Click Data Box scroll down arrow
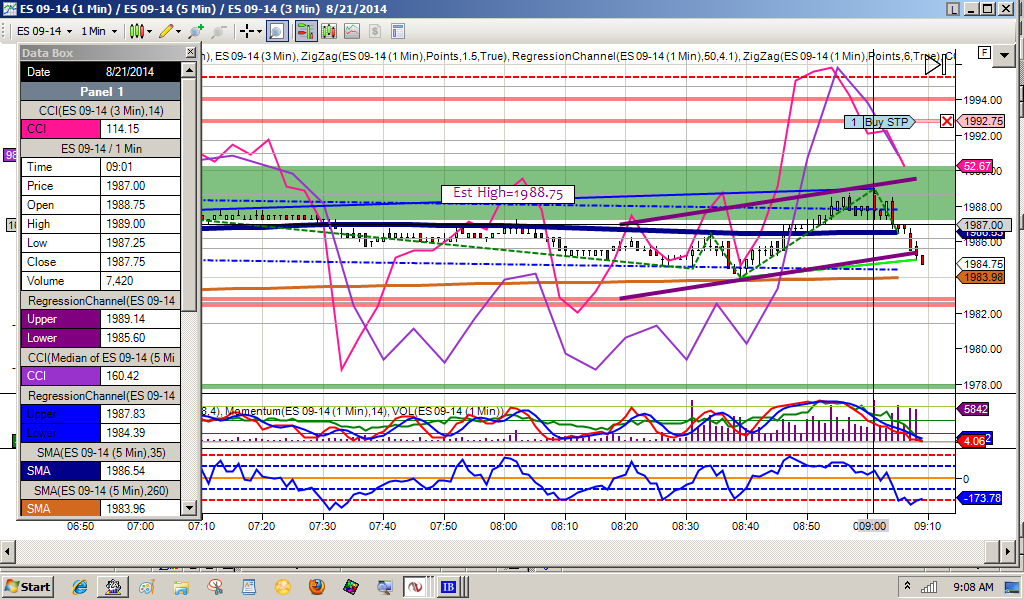The image size is (1024, 600). (x=189, y=507)
